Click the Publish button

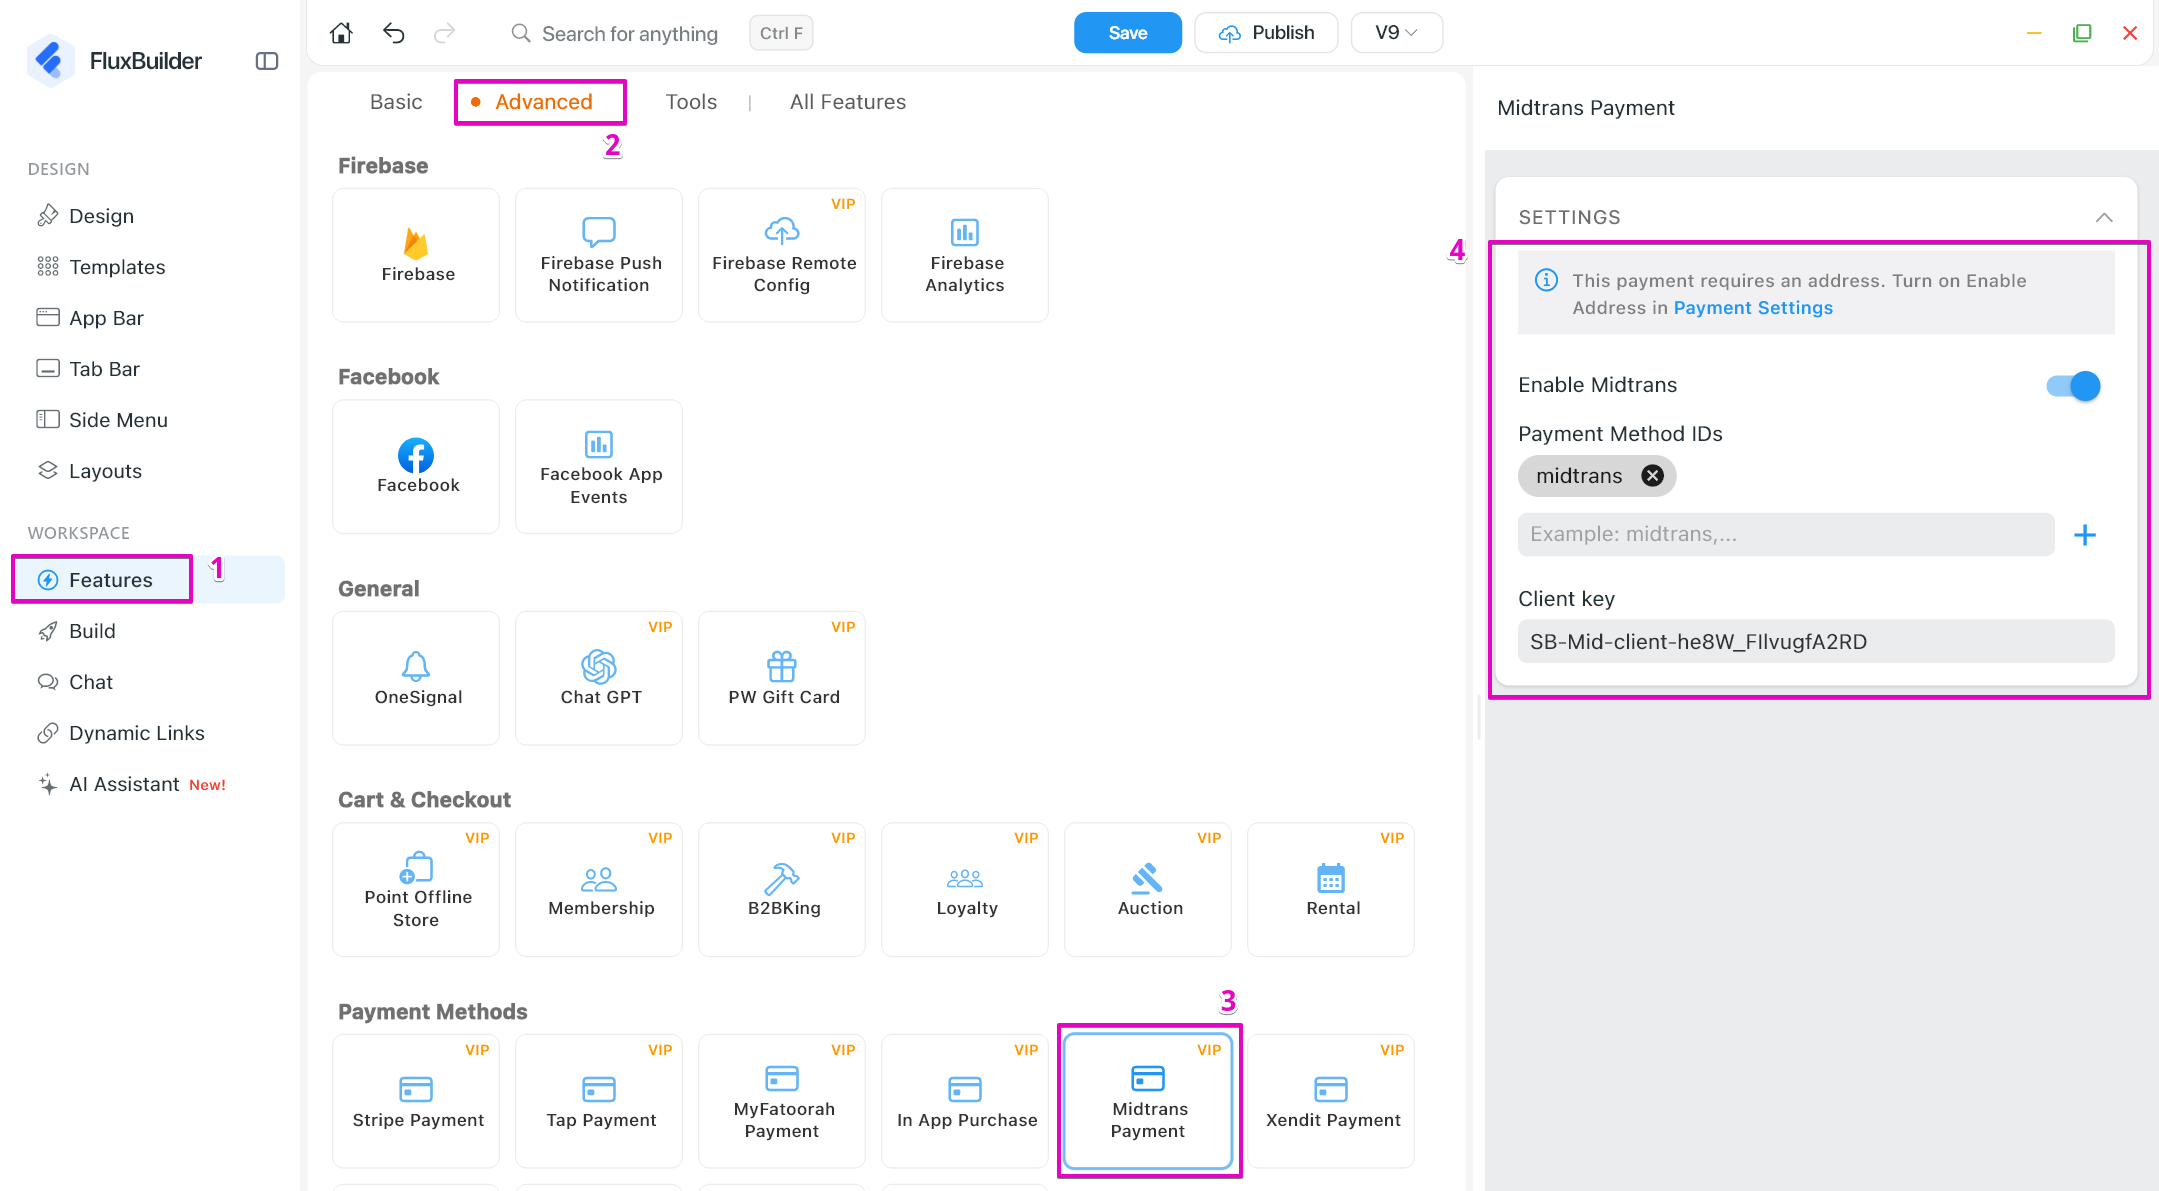click(x=1266, y=33)
